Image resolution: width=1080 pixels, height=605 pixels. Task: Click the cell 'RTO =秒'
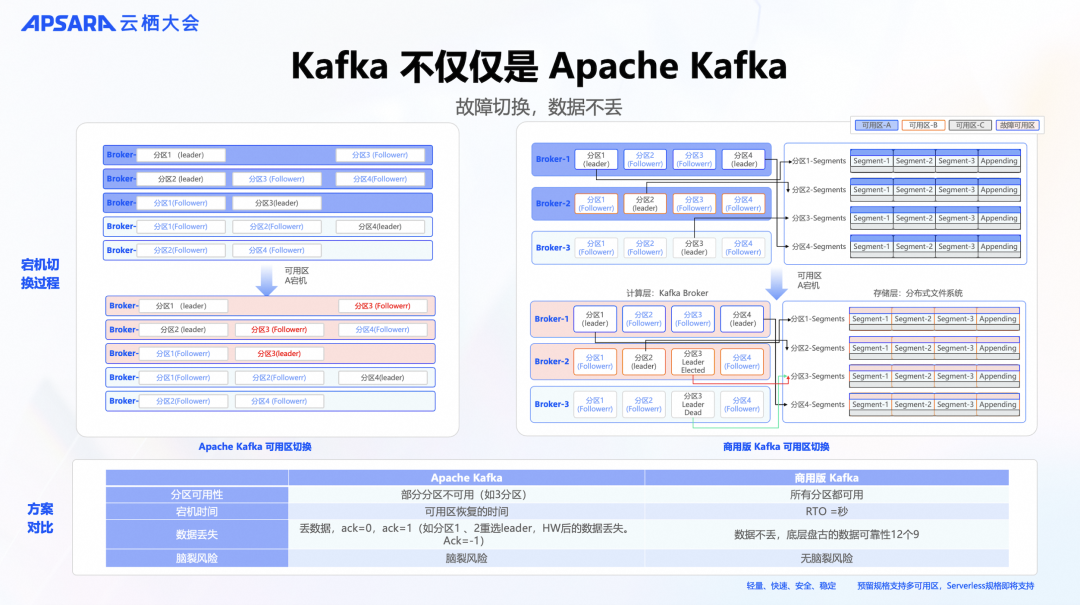(827, 511)
